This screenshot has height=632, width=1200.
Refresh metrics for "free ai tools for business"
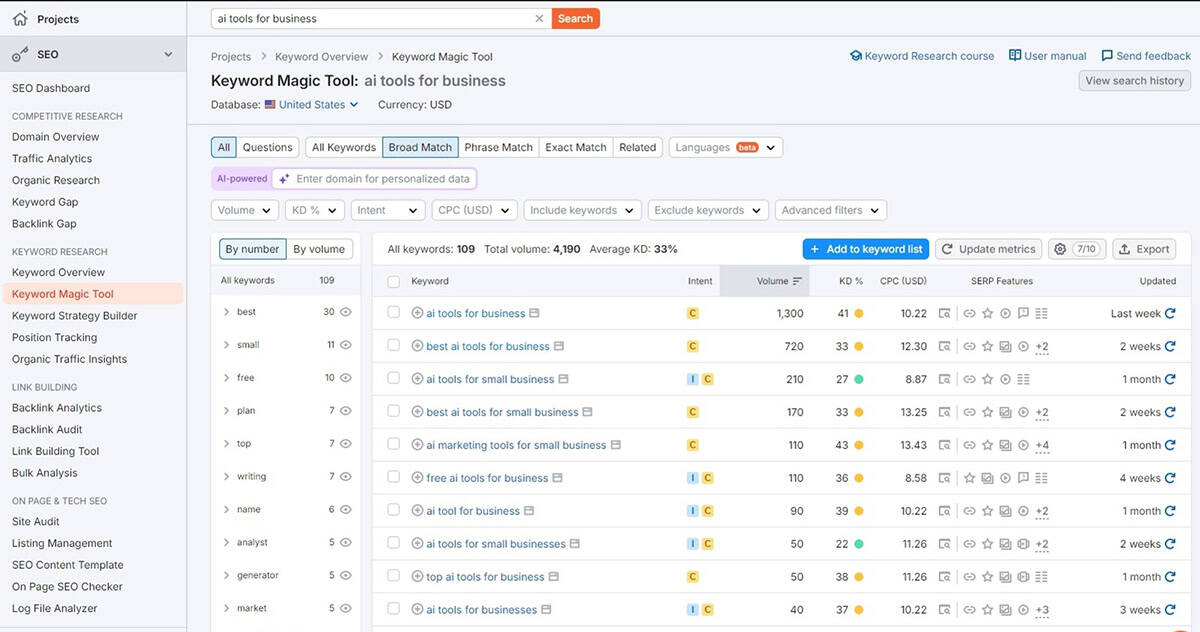click(x=1170, y=478)
